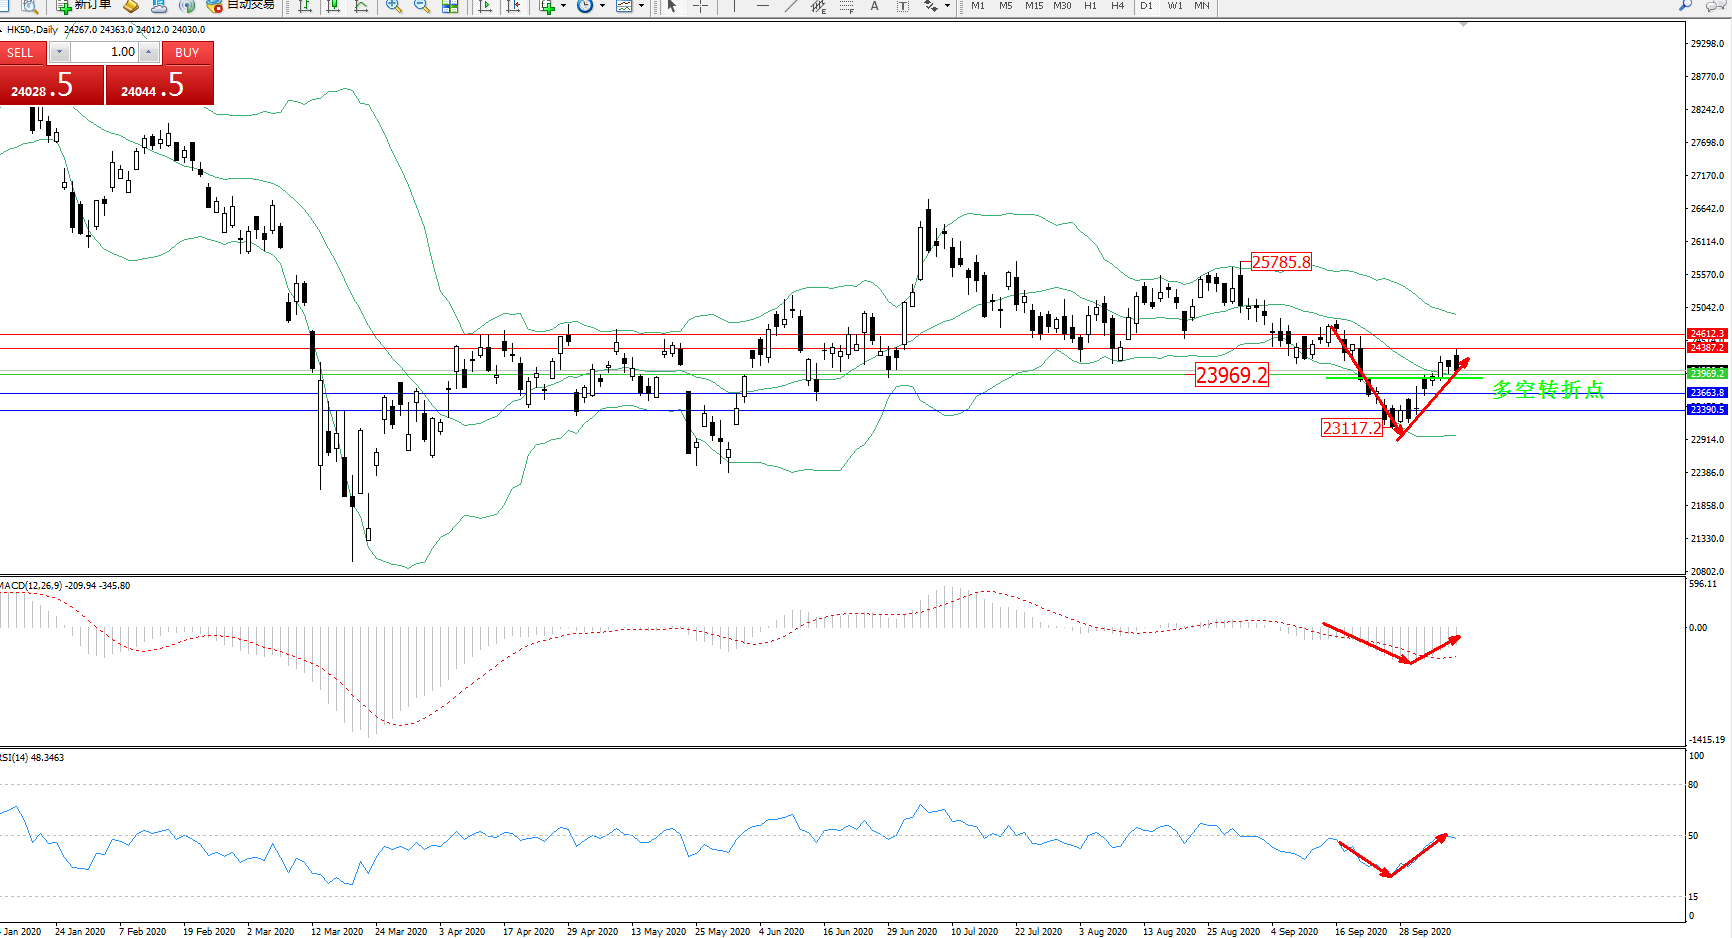Viewport: 1732px width, 938px height.
Task: Open the chart templates dropdown arrow
Action: pos(641,6)
